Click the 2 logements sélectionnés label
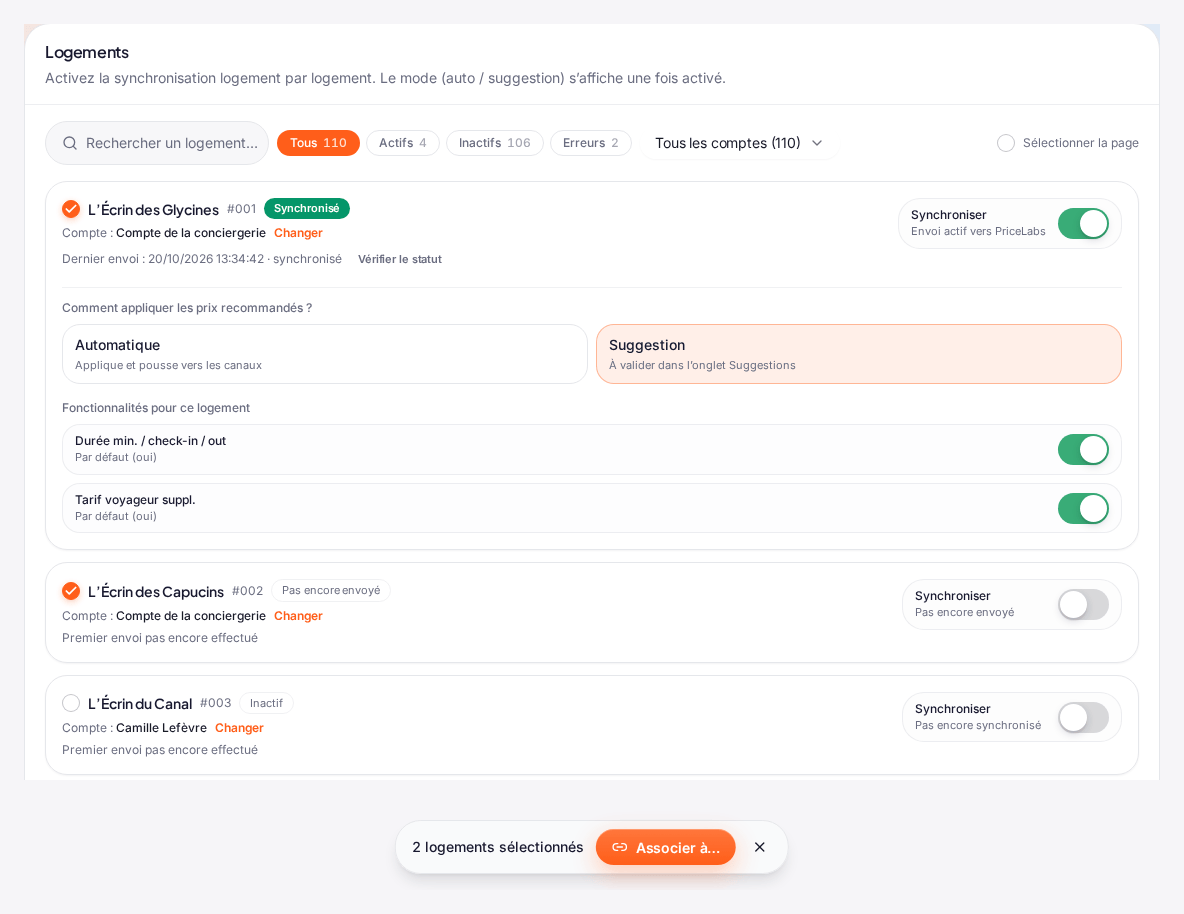The width and height of the screenshot is (1184, 914). coord(498,848)
